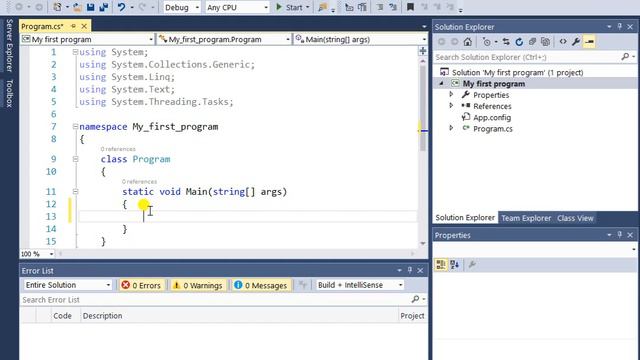Viewport: 640px width, 360px height.
Task: Select the Solution Explorer bottom tab
Action: point(465,218)
